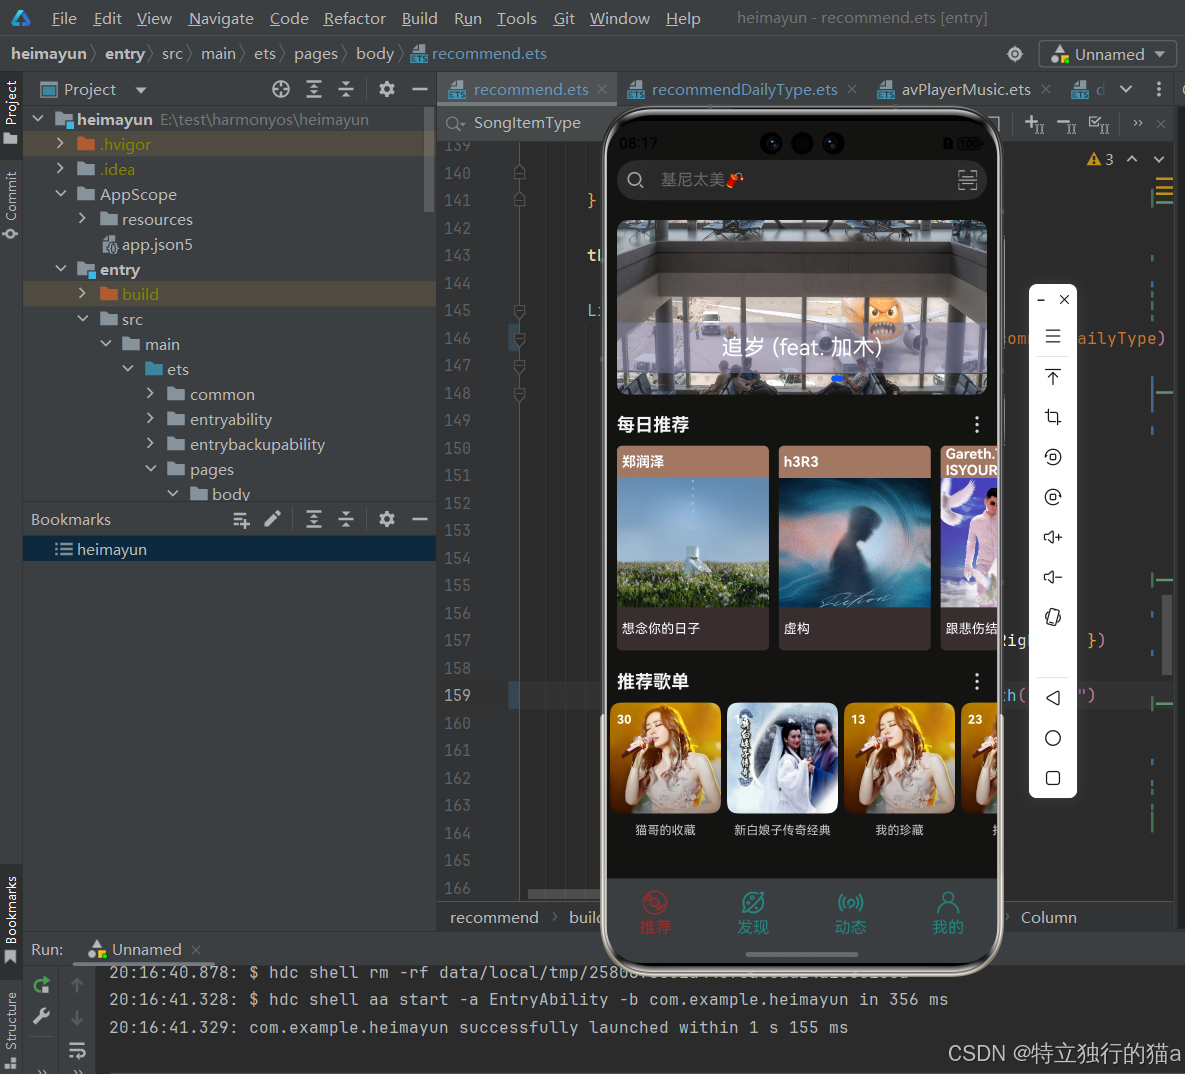Screen dimensions: 1185x1074
Task: Open the Build menu
Action: pyautogui.click(x=419, y=18)
